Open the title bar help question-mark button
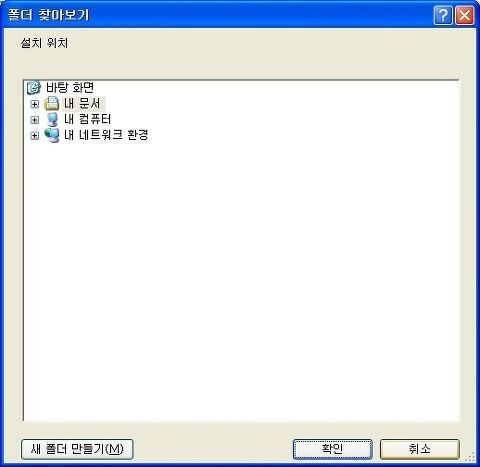 click(443, 15)
